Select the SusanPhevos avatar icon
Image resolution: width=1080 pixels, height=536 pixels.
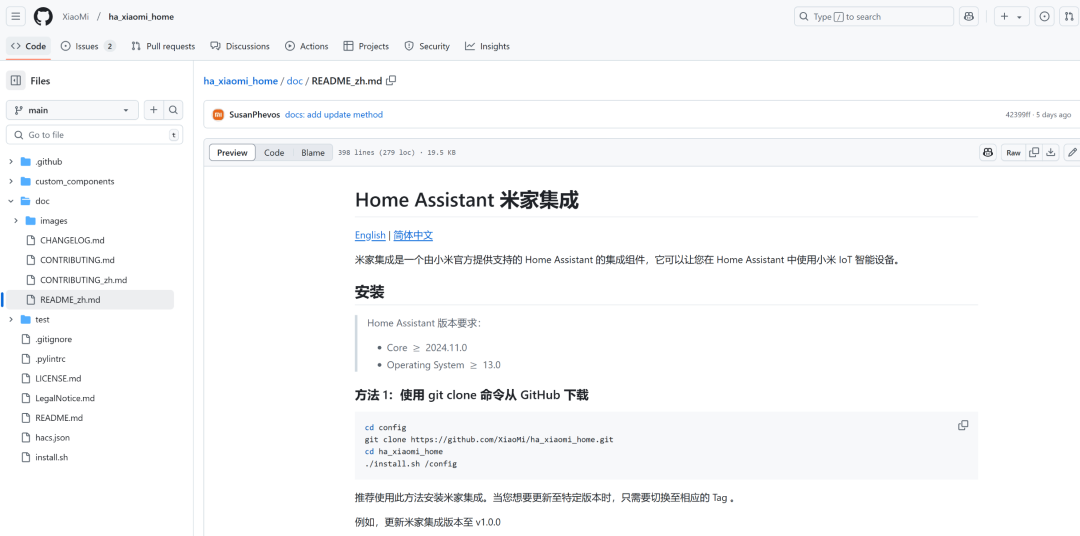pyautogui.click(x=218, y=114)
